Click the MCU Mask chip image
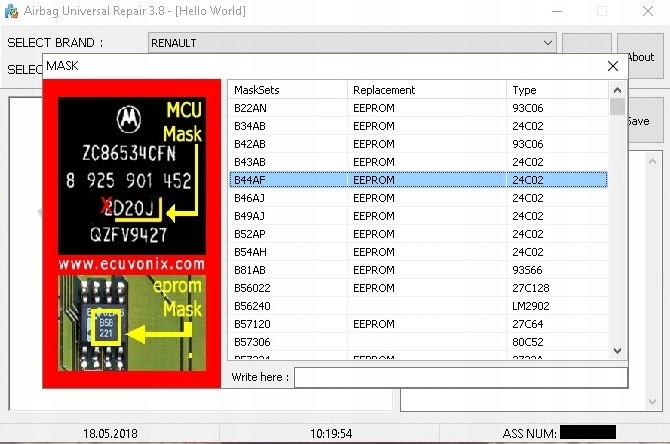Viewport: 670px width, 444px height. [132, 176]
